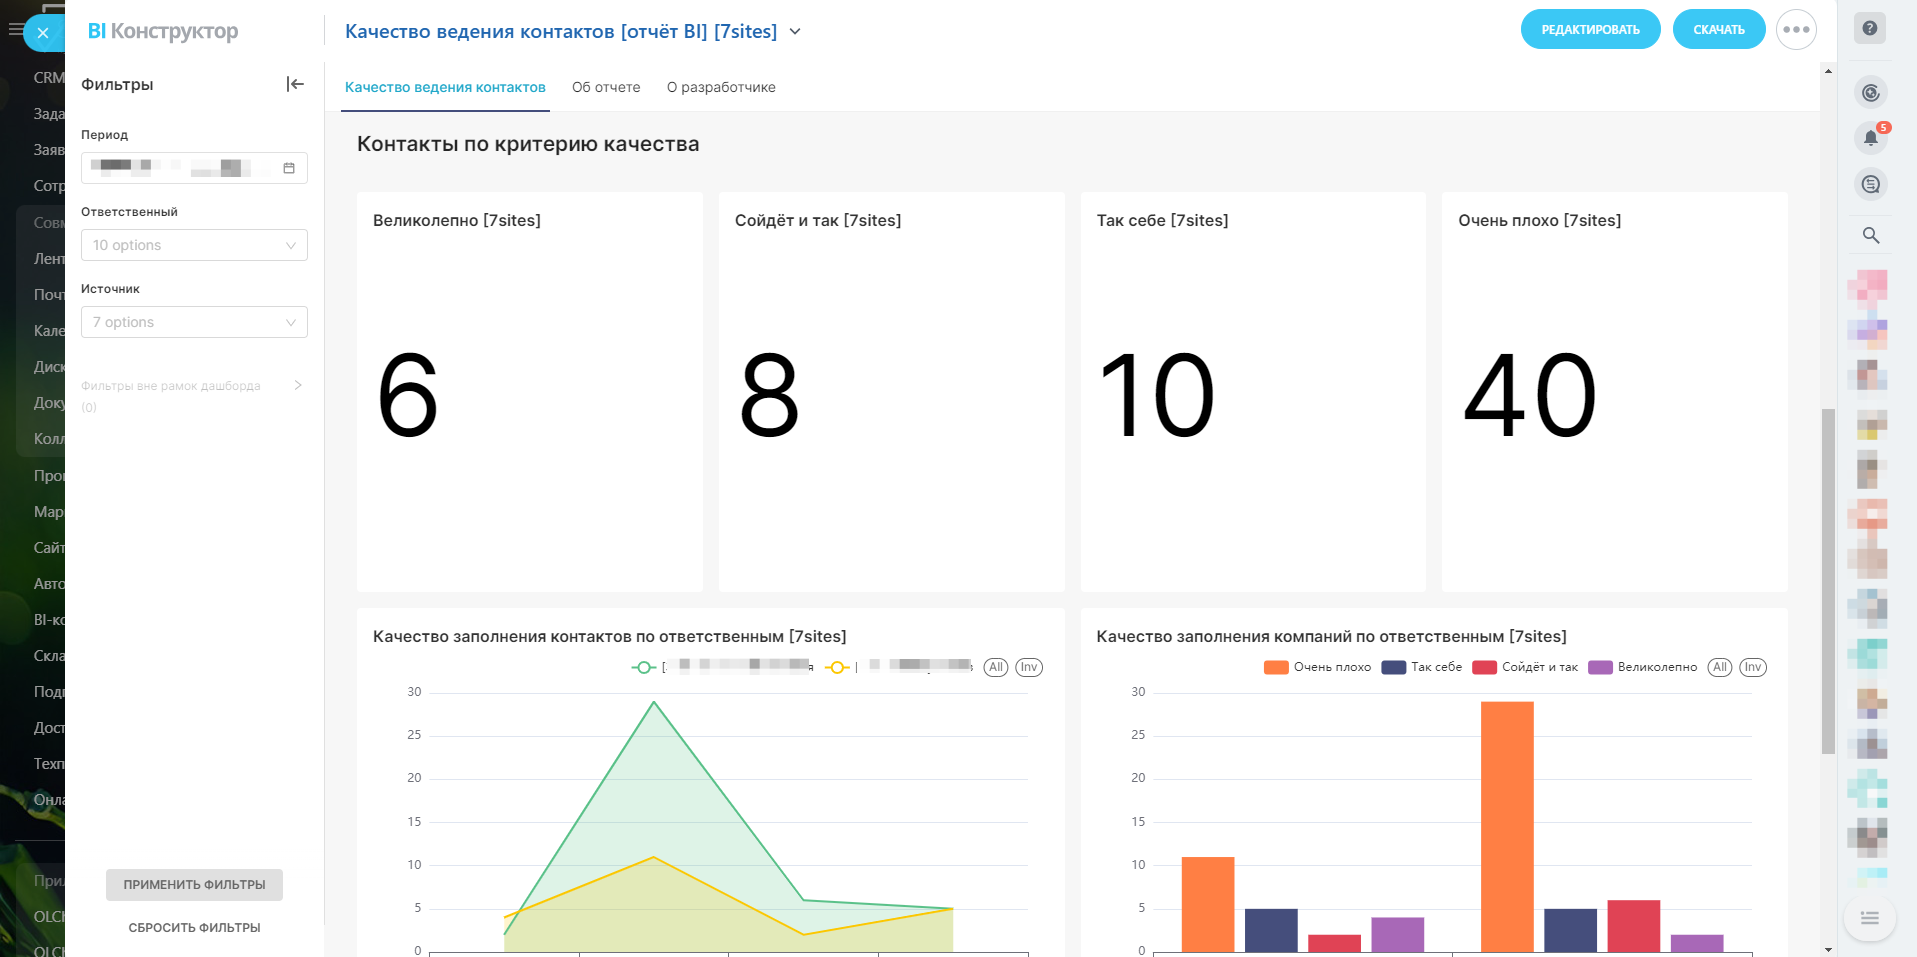Click the СКАЧАТЬ button
Image resolution: width=1917 pixels, height=957 pixels.
click(1718, 30)
